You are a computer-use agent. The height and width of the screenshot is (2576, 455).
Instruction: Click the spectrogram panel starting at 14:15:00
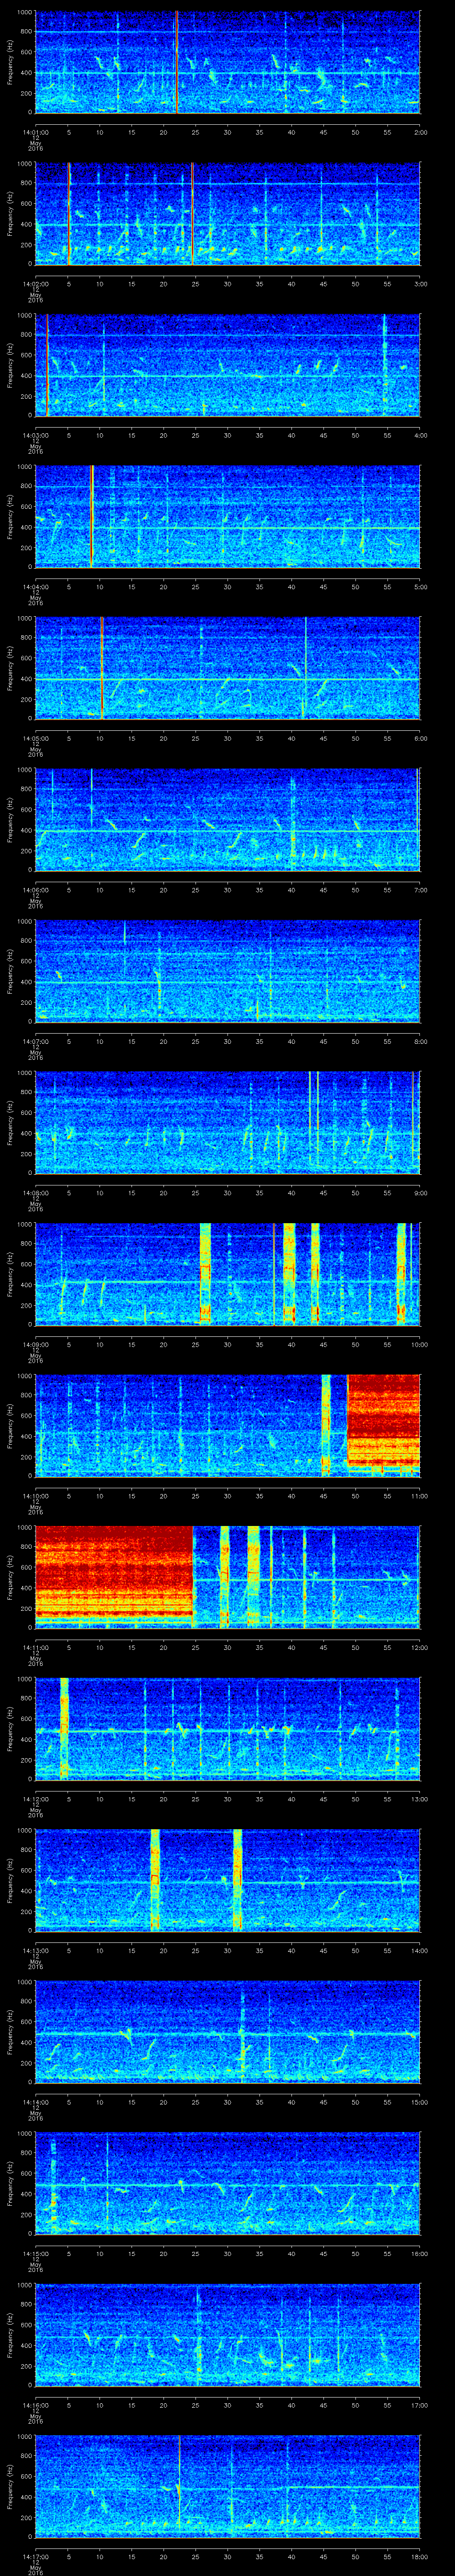click(228, 2183)
